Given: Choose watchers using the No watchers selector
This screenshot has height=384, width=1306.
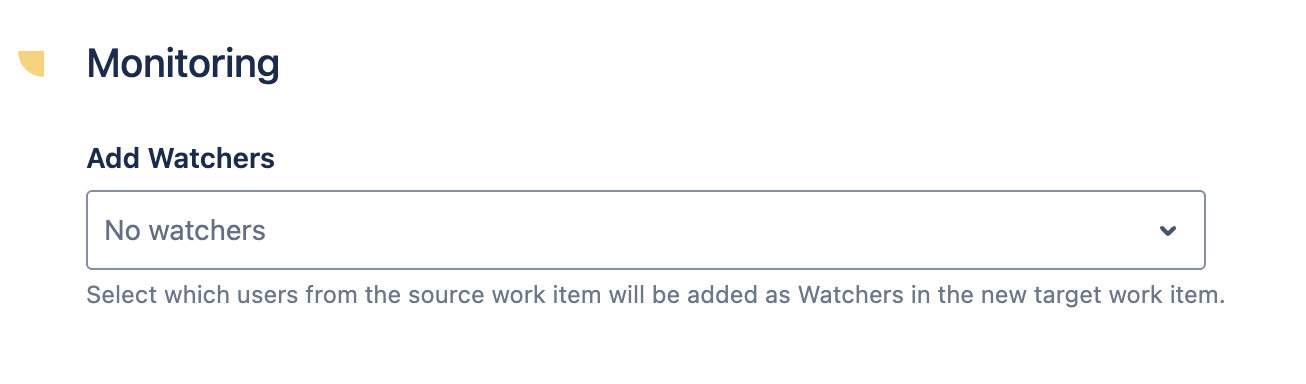Looking at the screenshot, I should (646, 230).
